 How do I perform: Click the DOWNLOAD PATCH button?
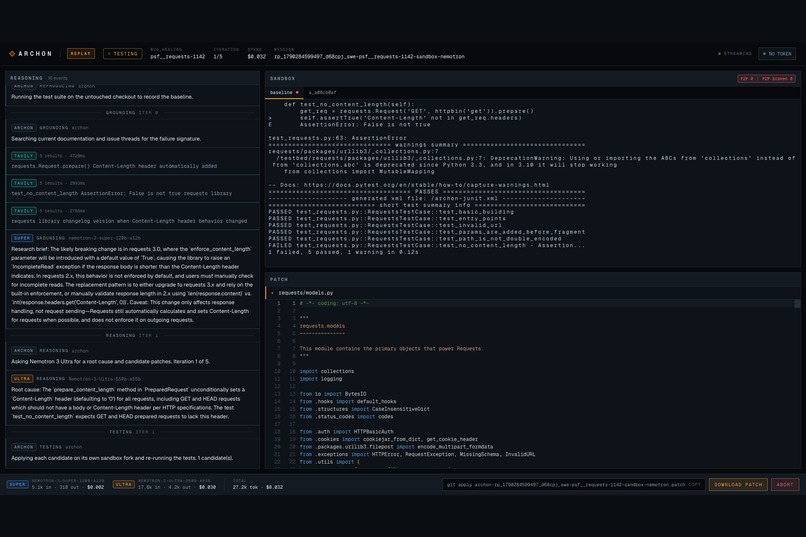point(738,485)
